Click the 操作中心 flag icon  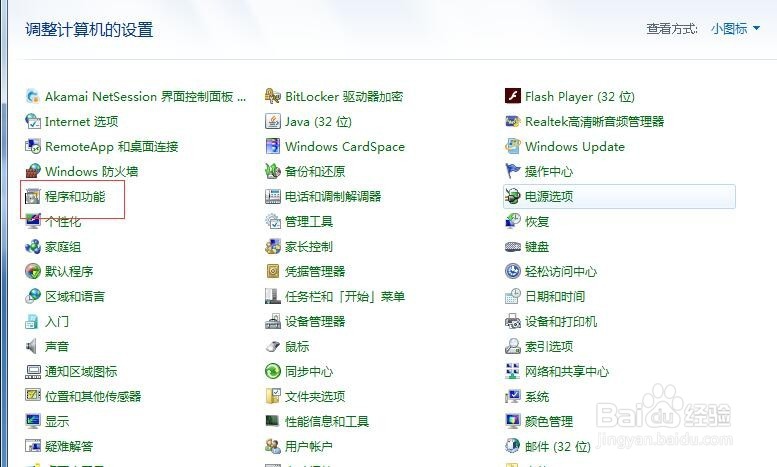click(512, 171)
